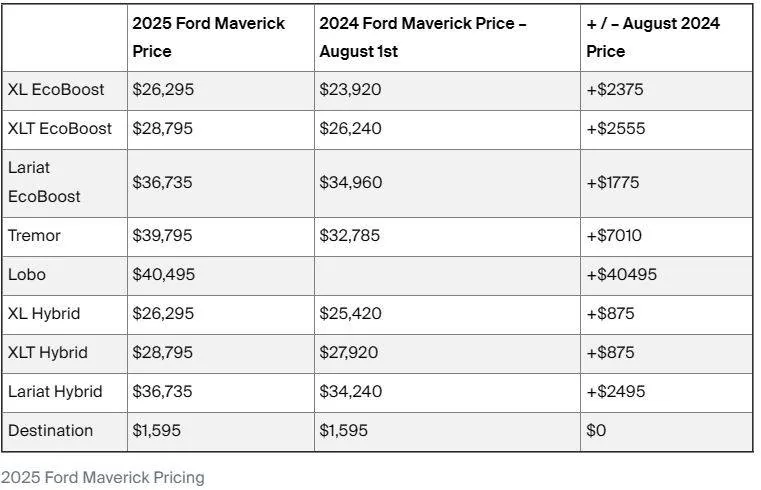Screen dimensions: 761x490
Task: Click the 2025 Ford Maverick Price header
Action: click(209, 37)
